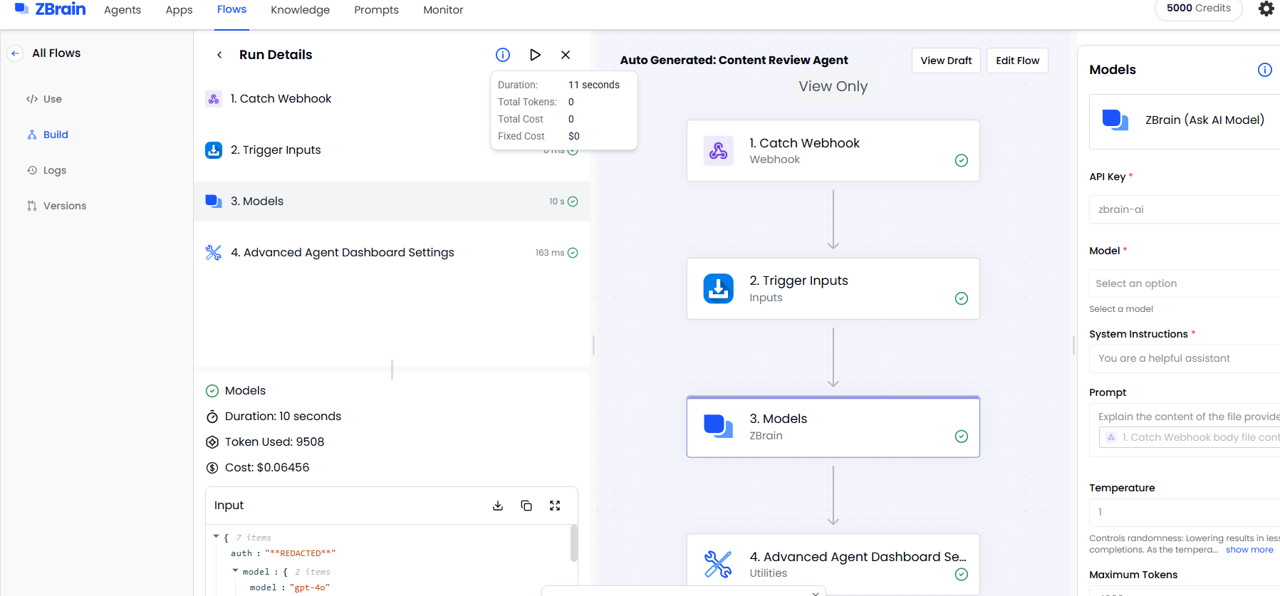The height and width of the screenshot is (596, 1280).
Task: Expand the Input panel to fullscreen
Action: [555, 506]
